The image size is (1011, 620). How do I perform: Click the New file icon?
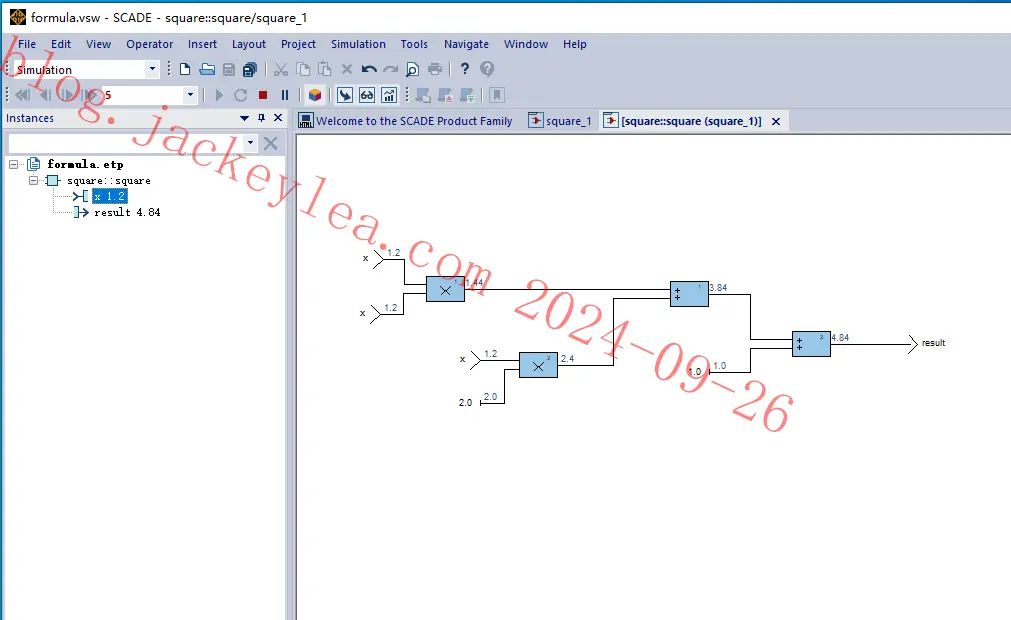pos(185,69)
